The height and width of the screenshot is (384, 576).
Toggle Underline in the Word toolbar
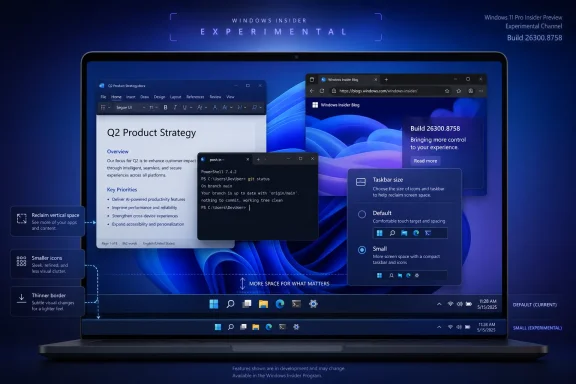[x=184, y=107]
